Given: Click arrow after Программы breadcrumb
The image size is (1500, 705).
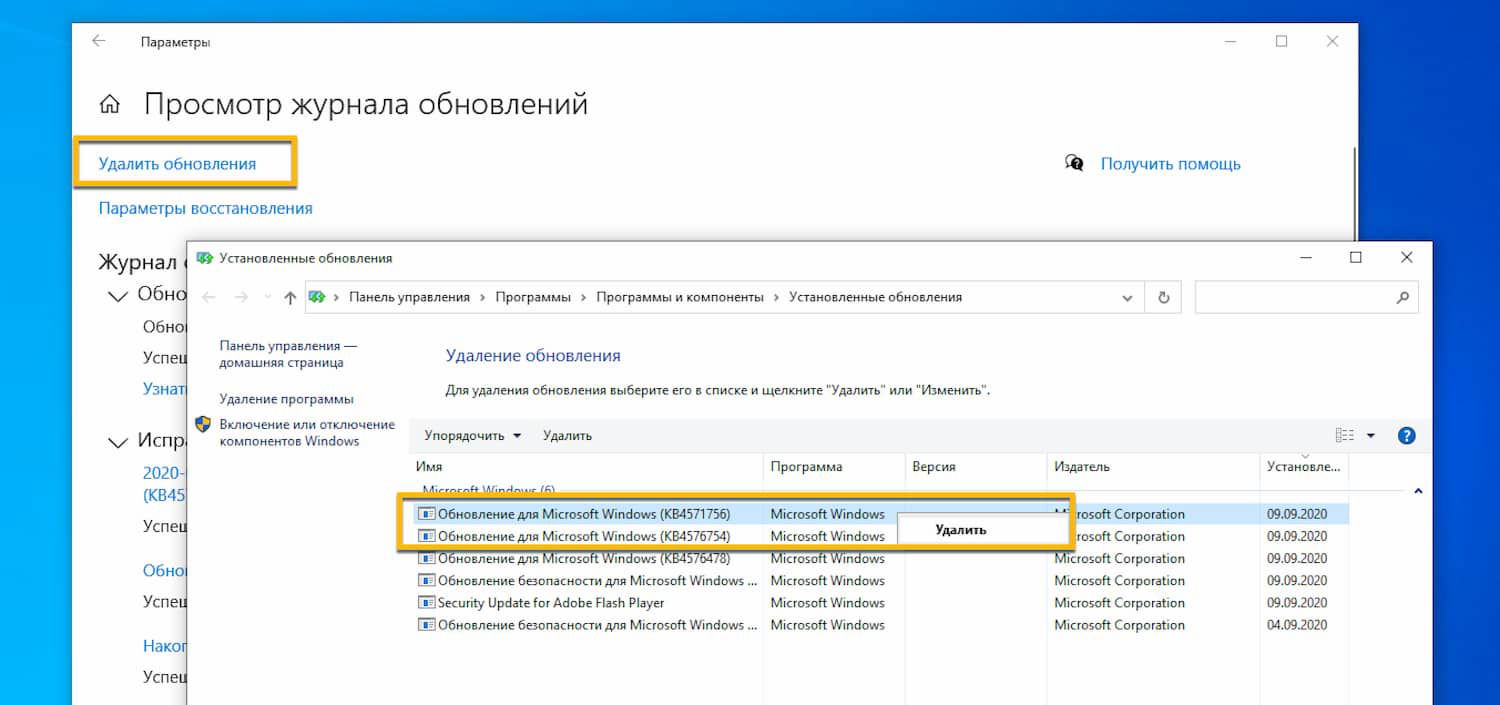Looking at the screenshot, I should 584,297.
